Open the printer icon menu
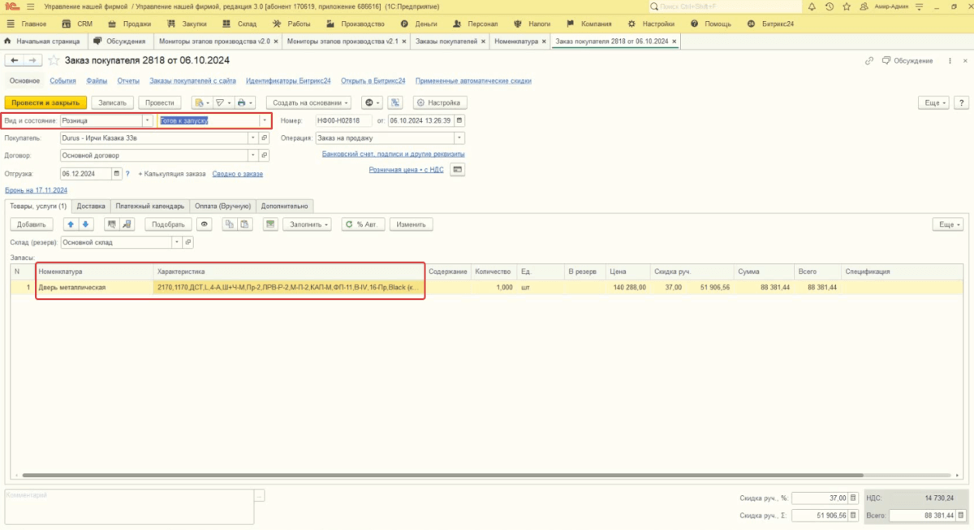The height and width of the screenshot is (531, 974). point(245,102)
